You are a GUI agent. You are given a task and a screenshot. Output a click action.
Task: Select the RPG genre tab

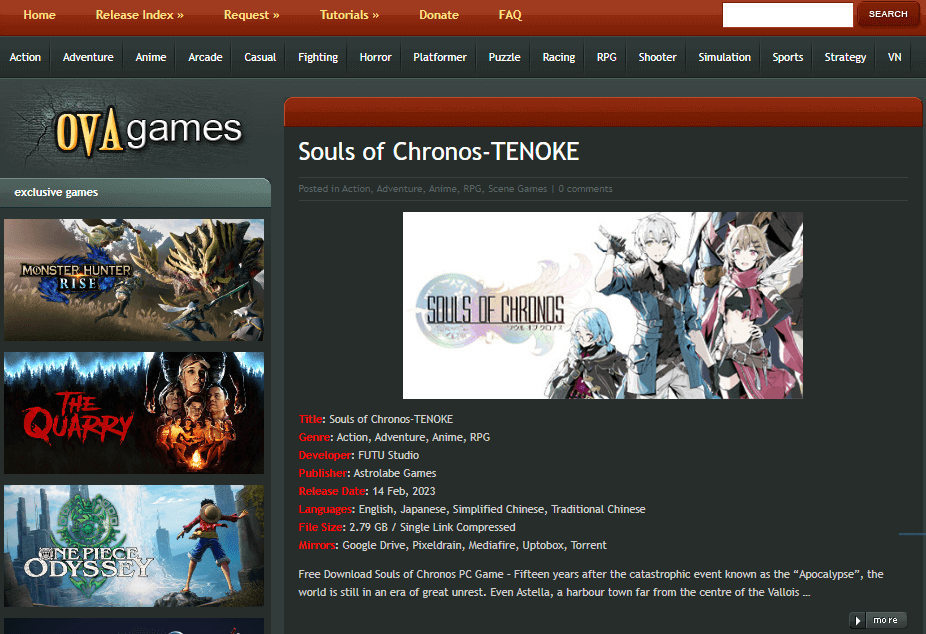[x=606, y=57]
